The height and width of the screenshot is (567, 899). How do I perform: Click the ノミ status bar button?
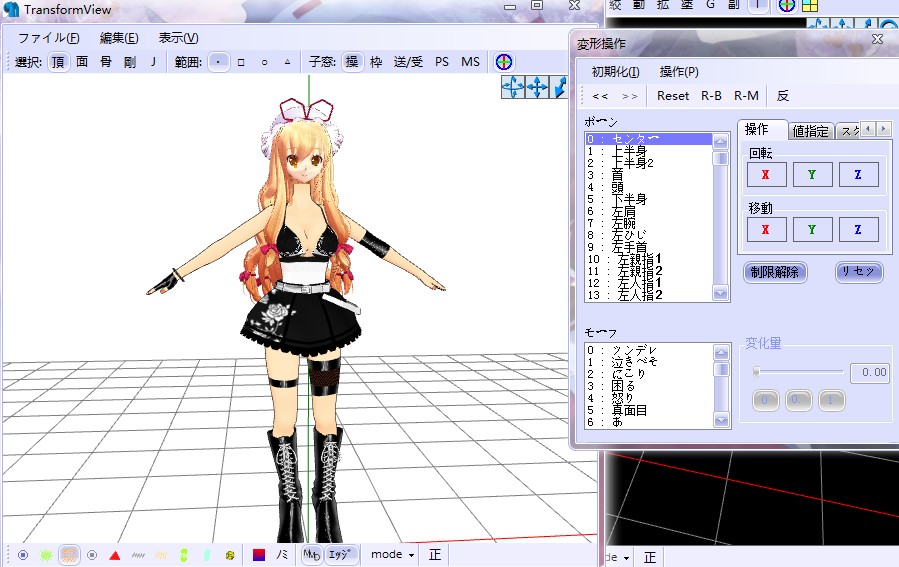click(282, 555)
